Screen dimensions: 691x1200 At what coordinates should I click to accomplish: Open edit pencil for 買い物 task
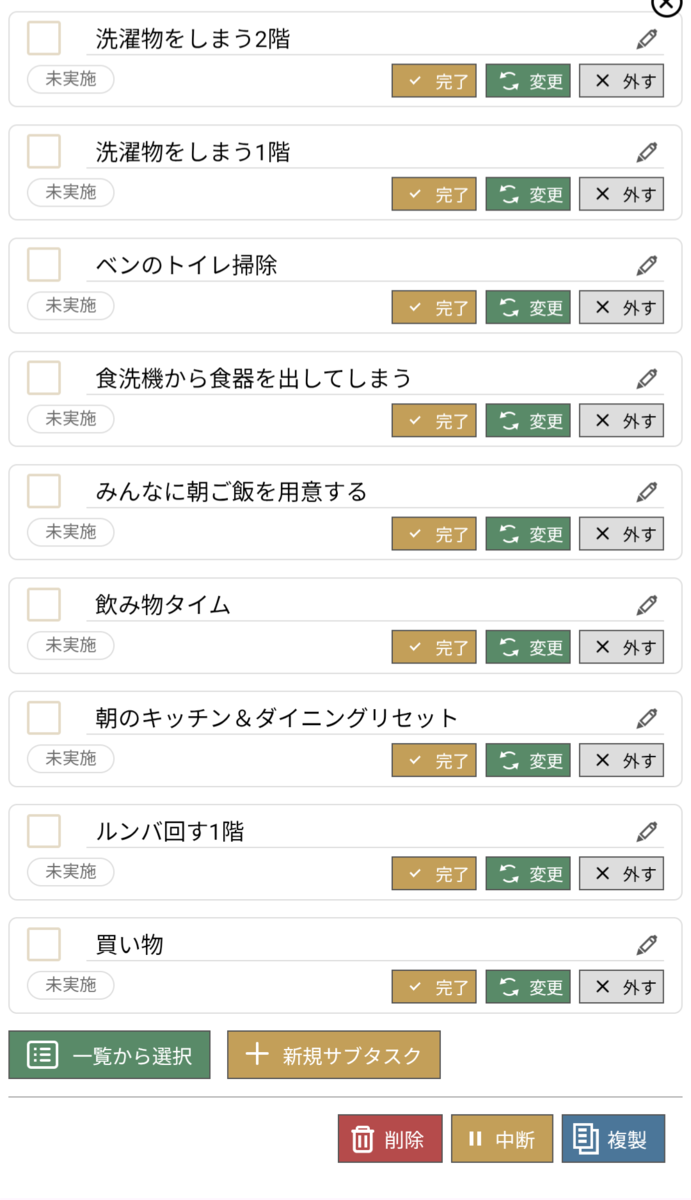[x=647, y=944]
